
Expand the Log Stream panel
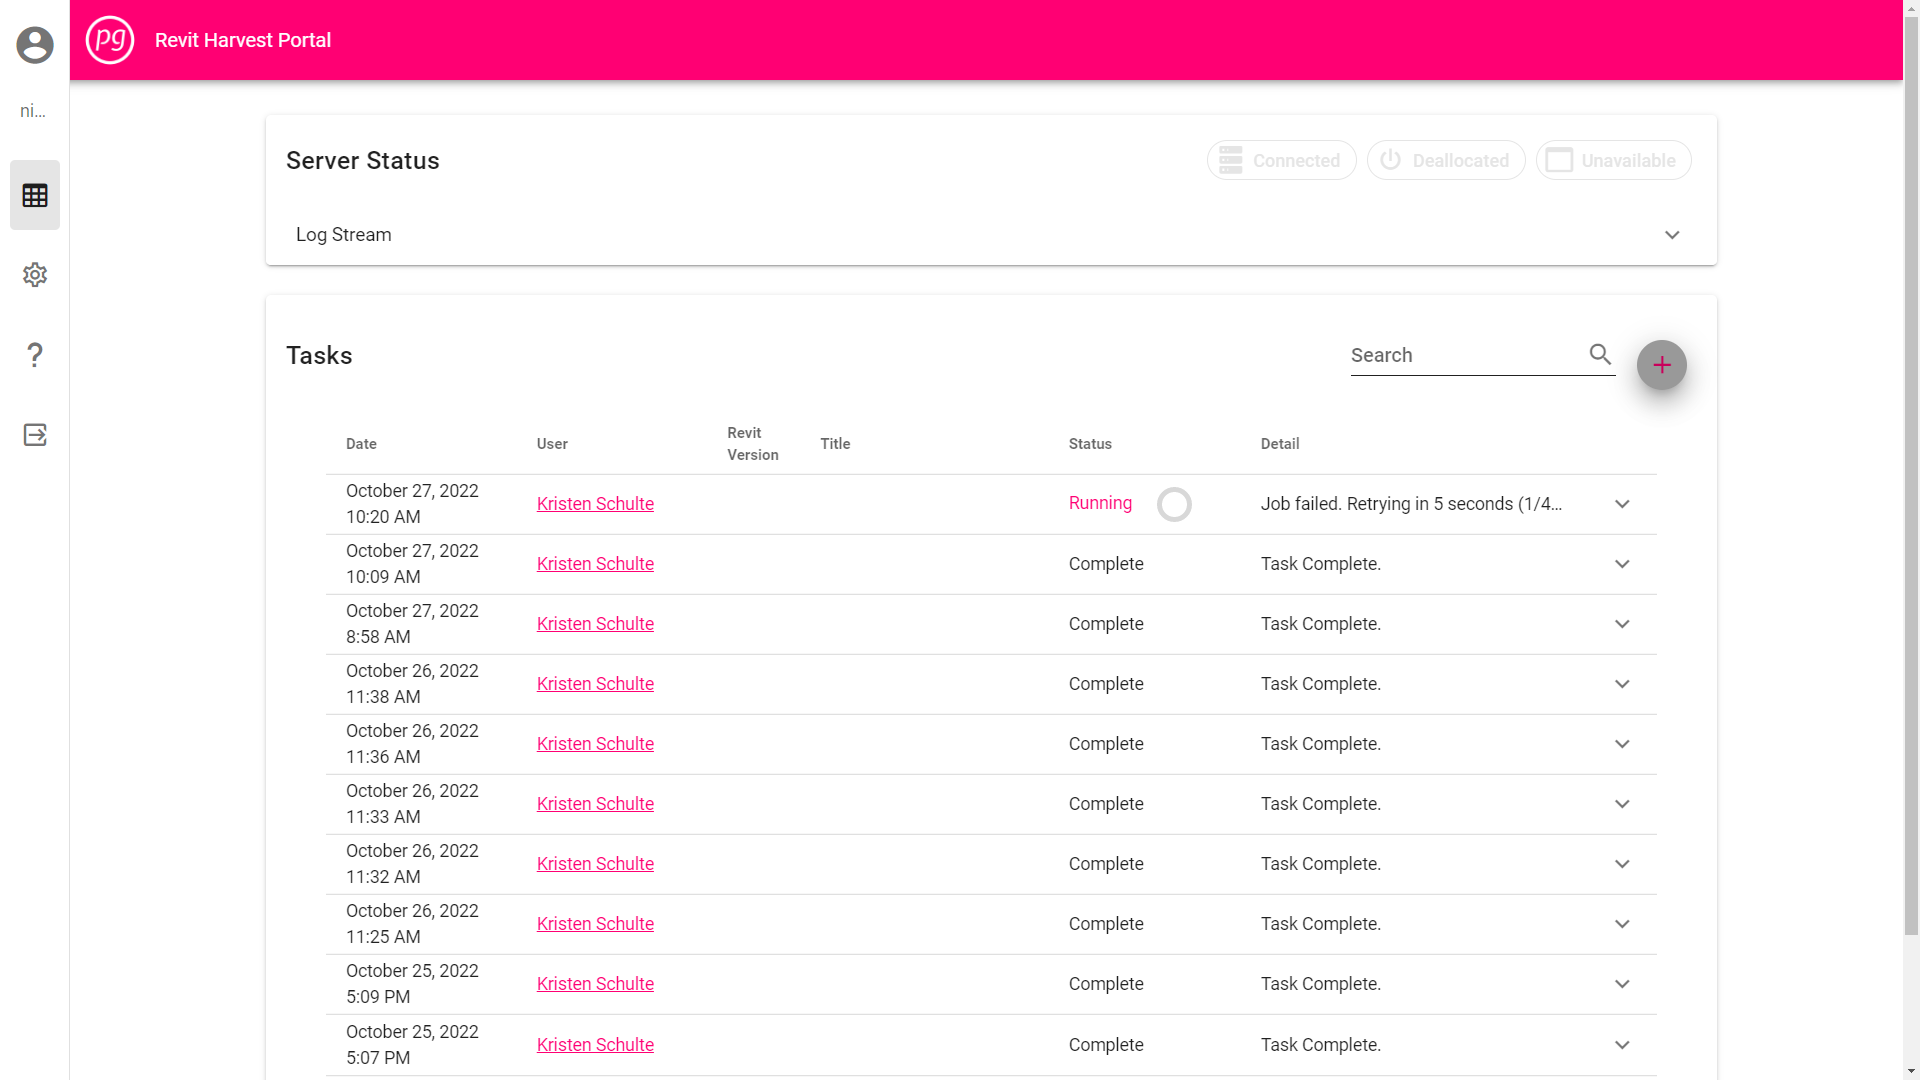[x=1671, y=235]
